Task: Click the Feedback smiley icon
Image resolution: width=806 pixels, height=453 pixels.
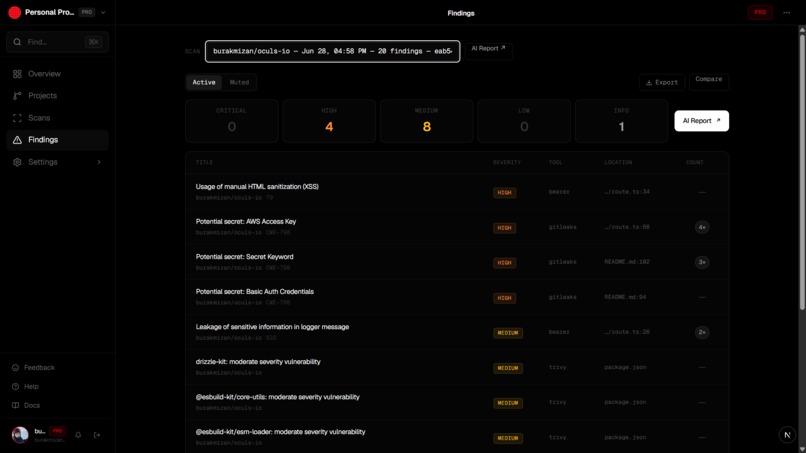Action: tap(15, 368)
